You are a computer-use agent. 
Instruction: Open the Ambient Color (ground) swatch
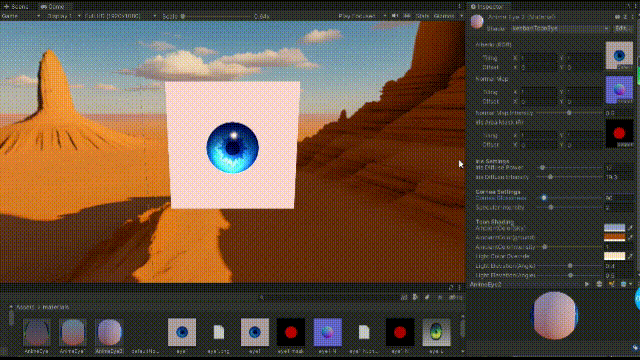point(615,237)
